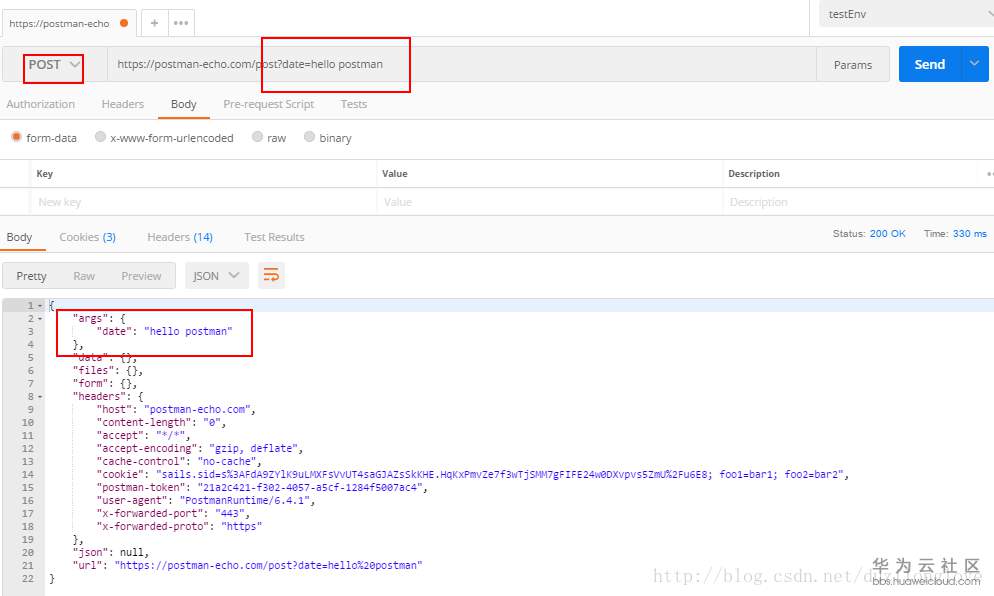
Task: Switch response view to Pretty
Action: click(31, 276)
